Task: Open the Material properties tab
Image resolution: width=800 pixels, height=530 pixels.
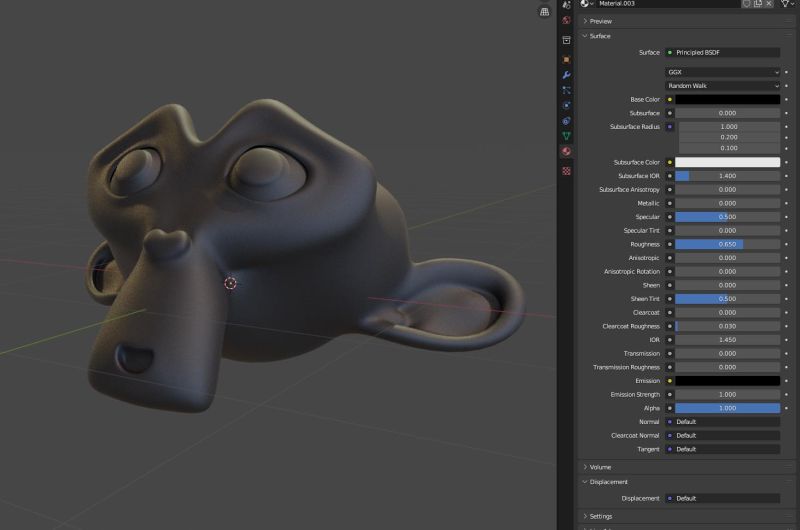Action: [566, 151]
